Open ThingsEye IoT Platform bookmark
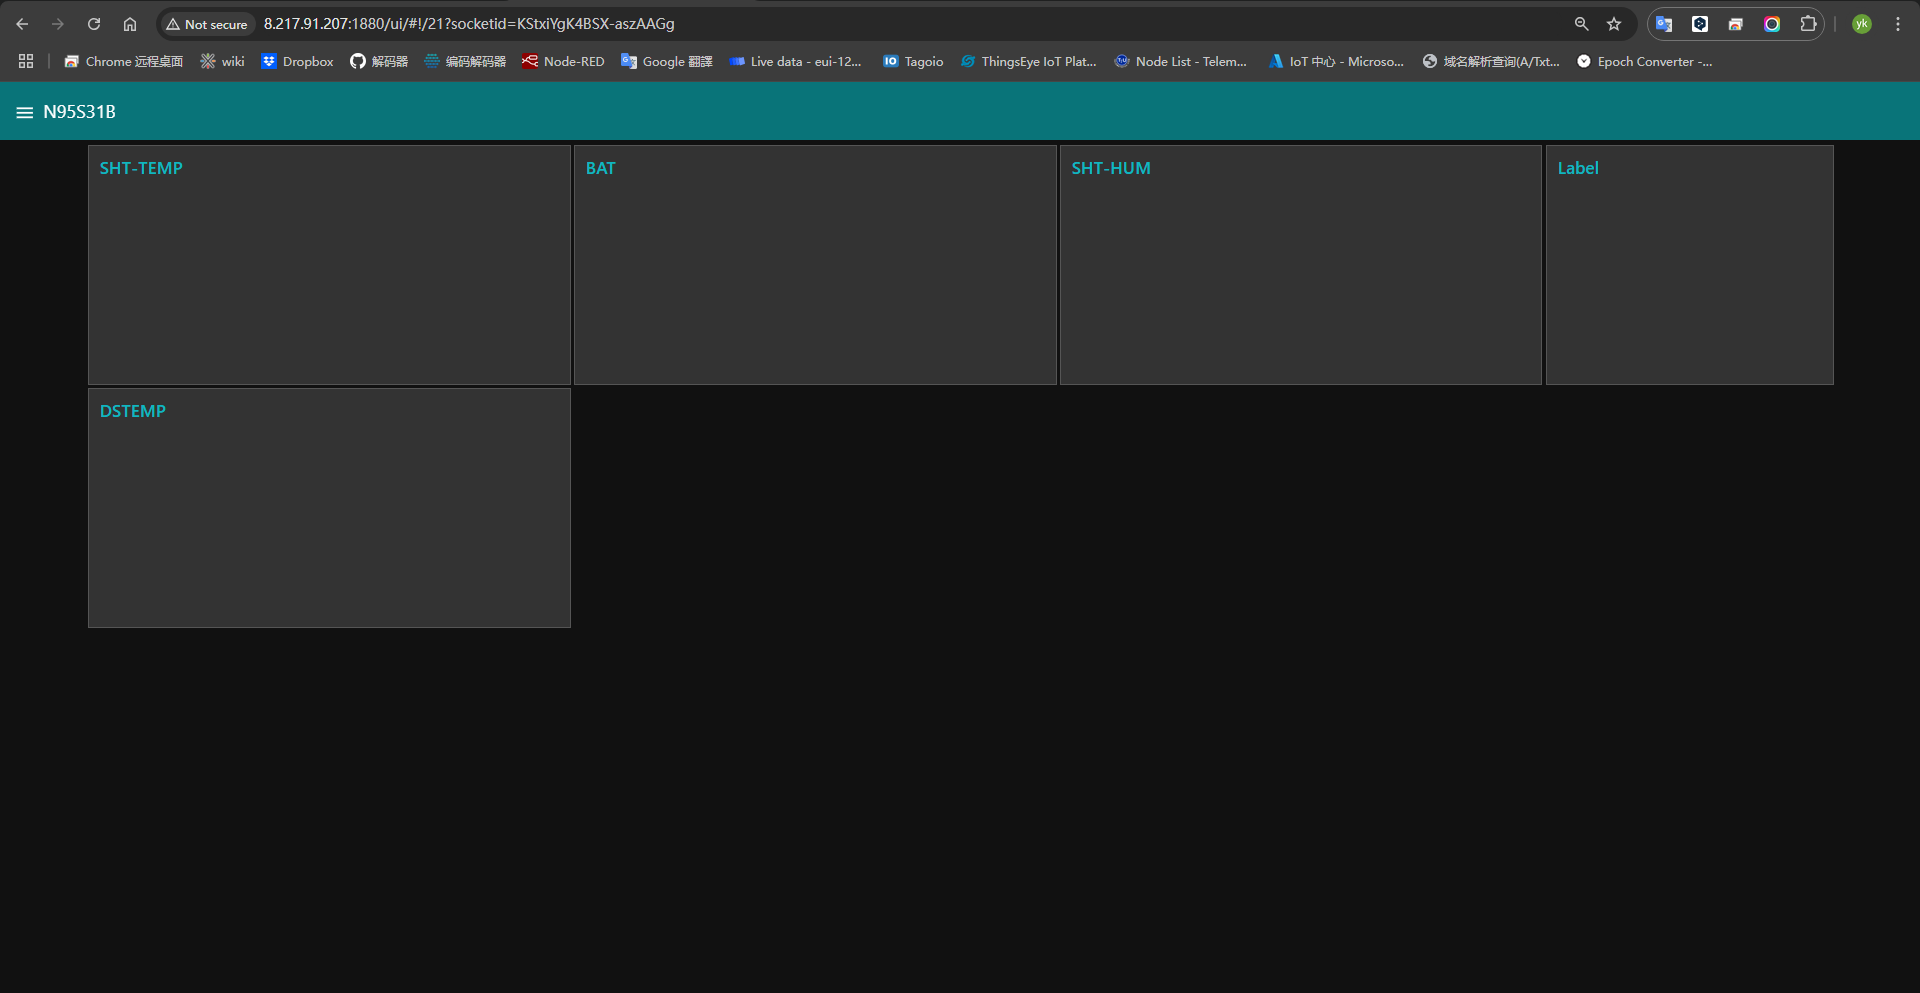The height and width of the screenshot is (993, 1920). tap(1028, 62)
